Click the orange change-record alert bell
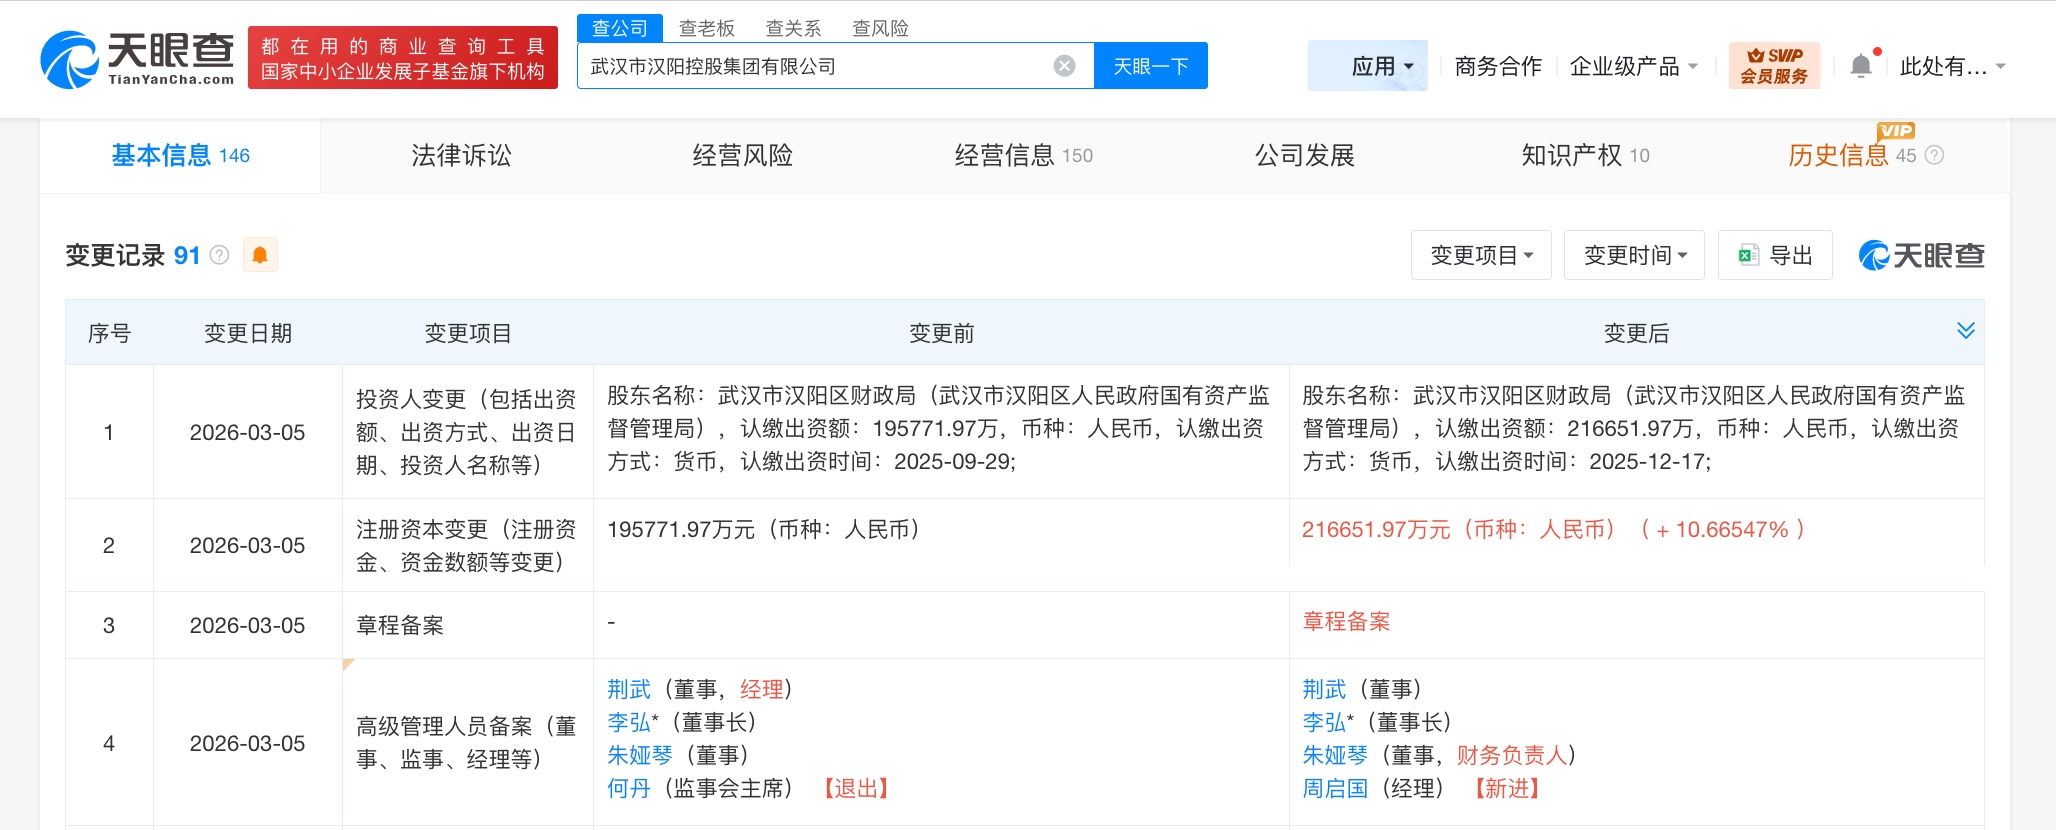Viewport: 2056px width, 830px height. tap(260, 255)
